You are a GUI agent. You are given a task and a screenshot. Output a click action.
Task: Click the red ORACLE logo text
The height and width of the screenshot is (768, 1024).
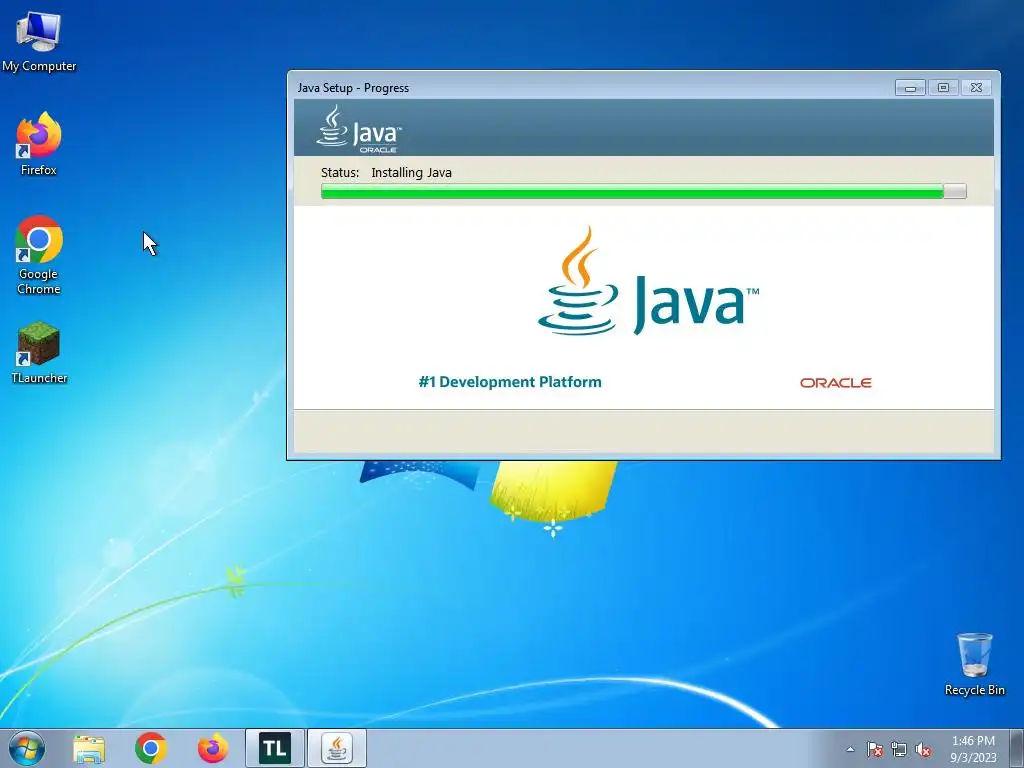[x=836, y=383]
